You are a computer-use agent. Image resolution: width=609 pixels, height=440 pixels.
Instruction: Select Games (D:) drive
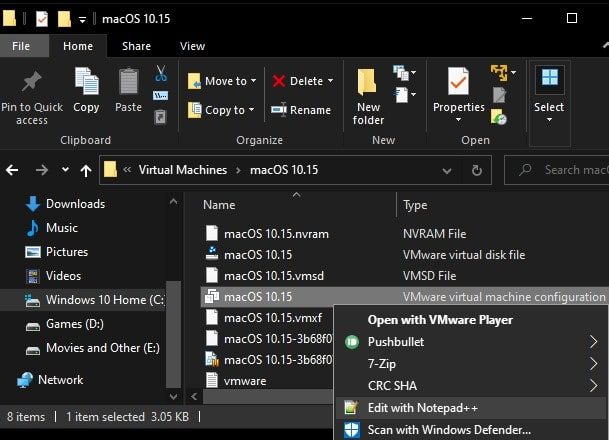[64, 324]
